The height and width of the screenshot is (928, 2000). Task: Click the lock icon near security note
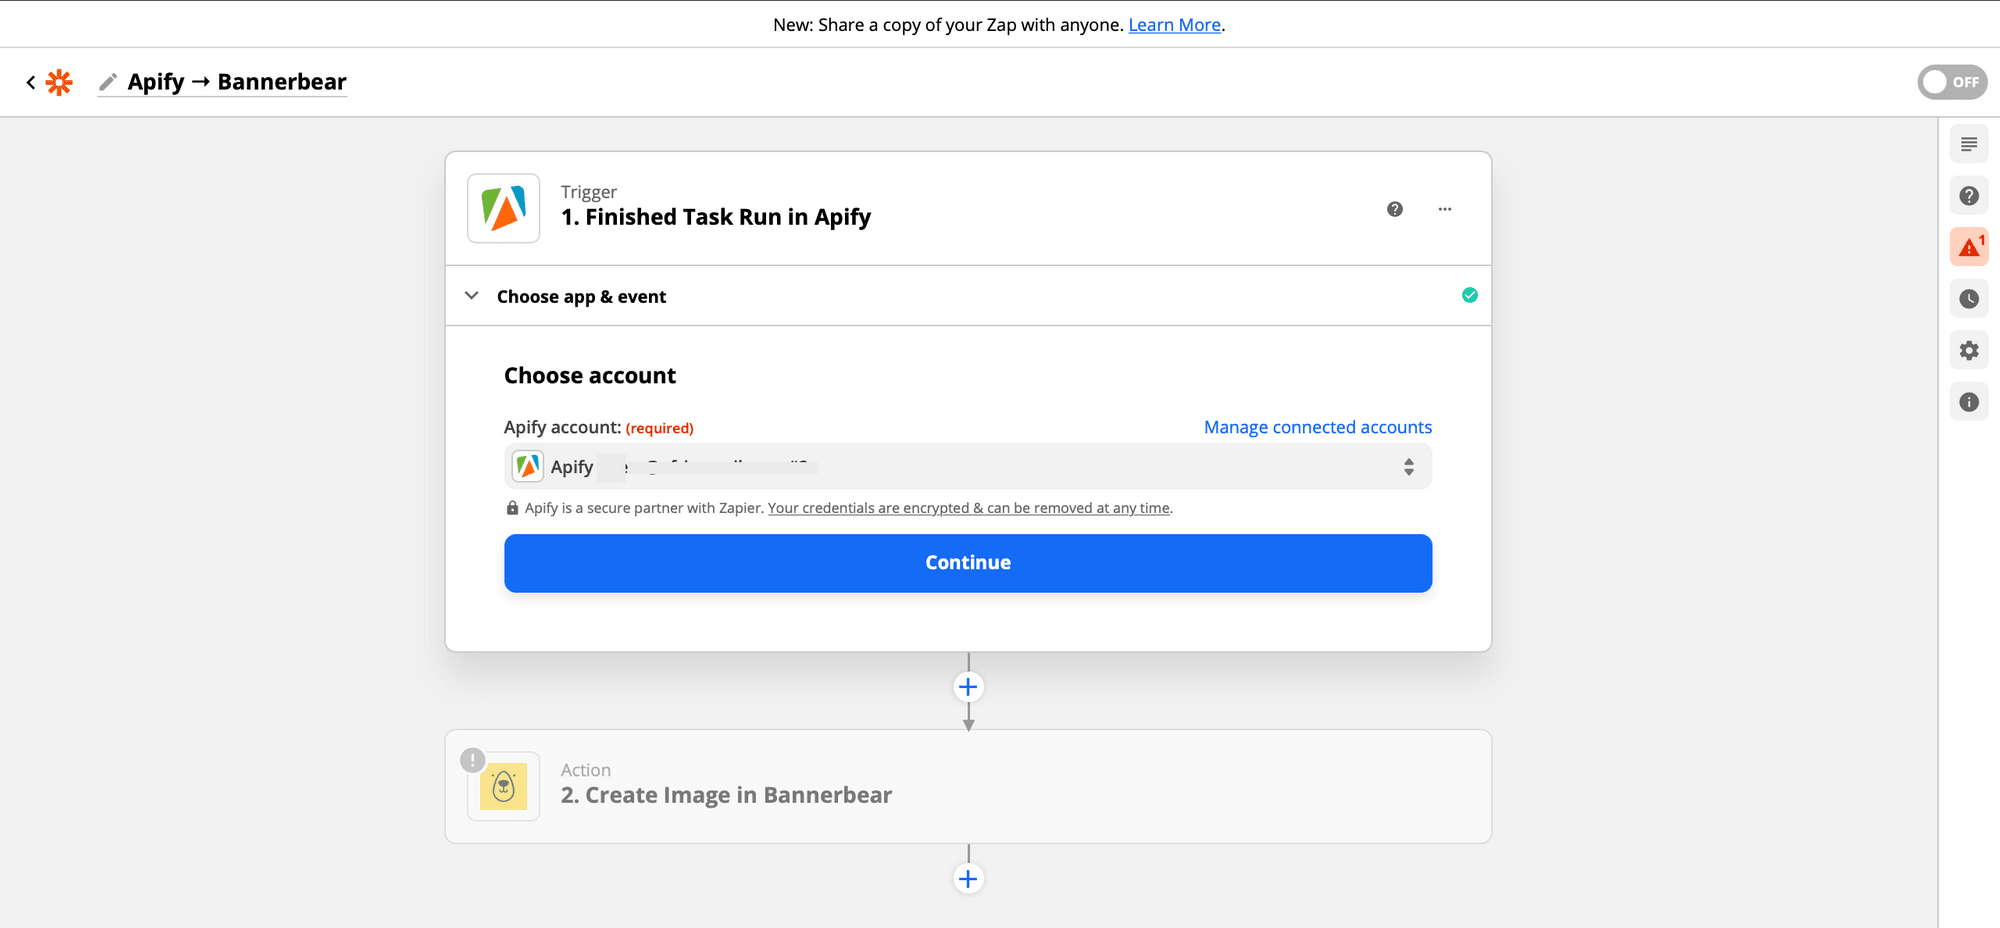(512, 508)
